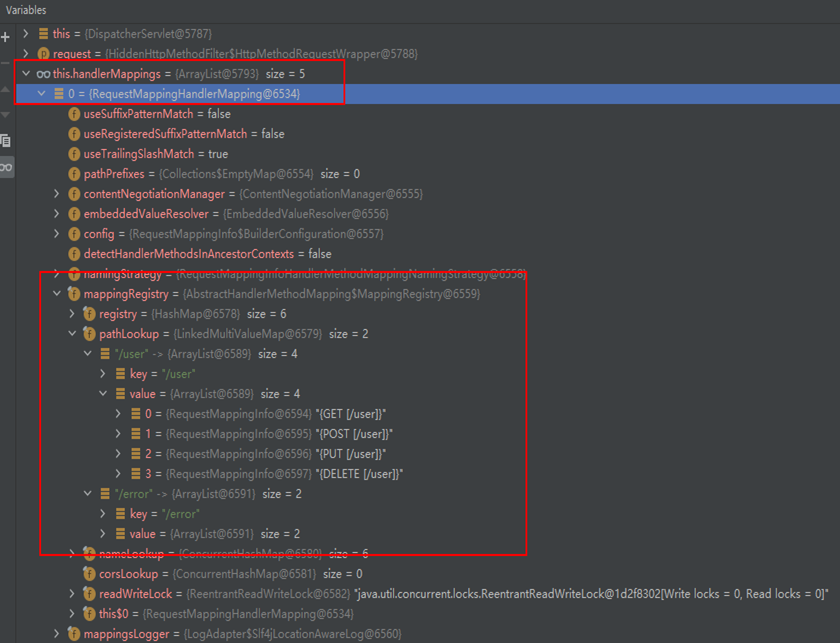Screen dimensions: 840x643
Task: Collapse value ArrayList@6589 node
Action: tap(103, 394)
